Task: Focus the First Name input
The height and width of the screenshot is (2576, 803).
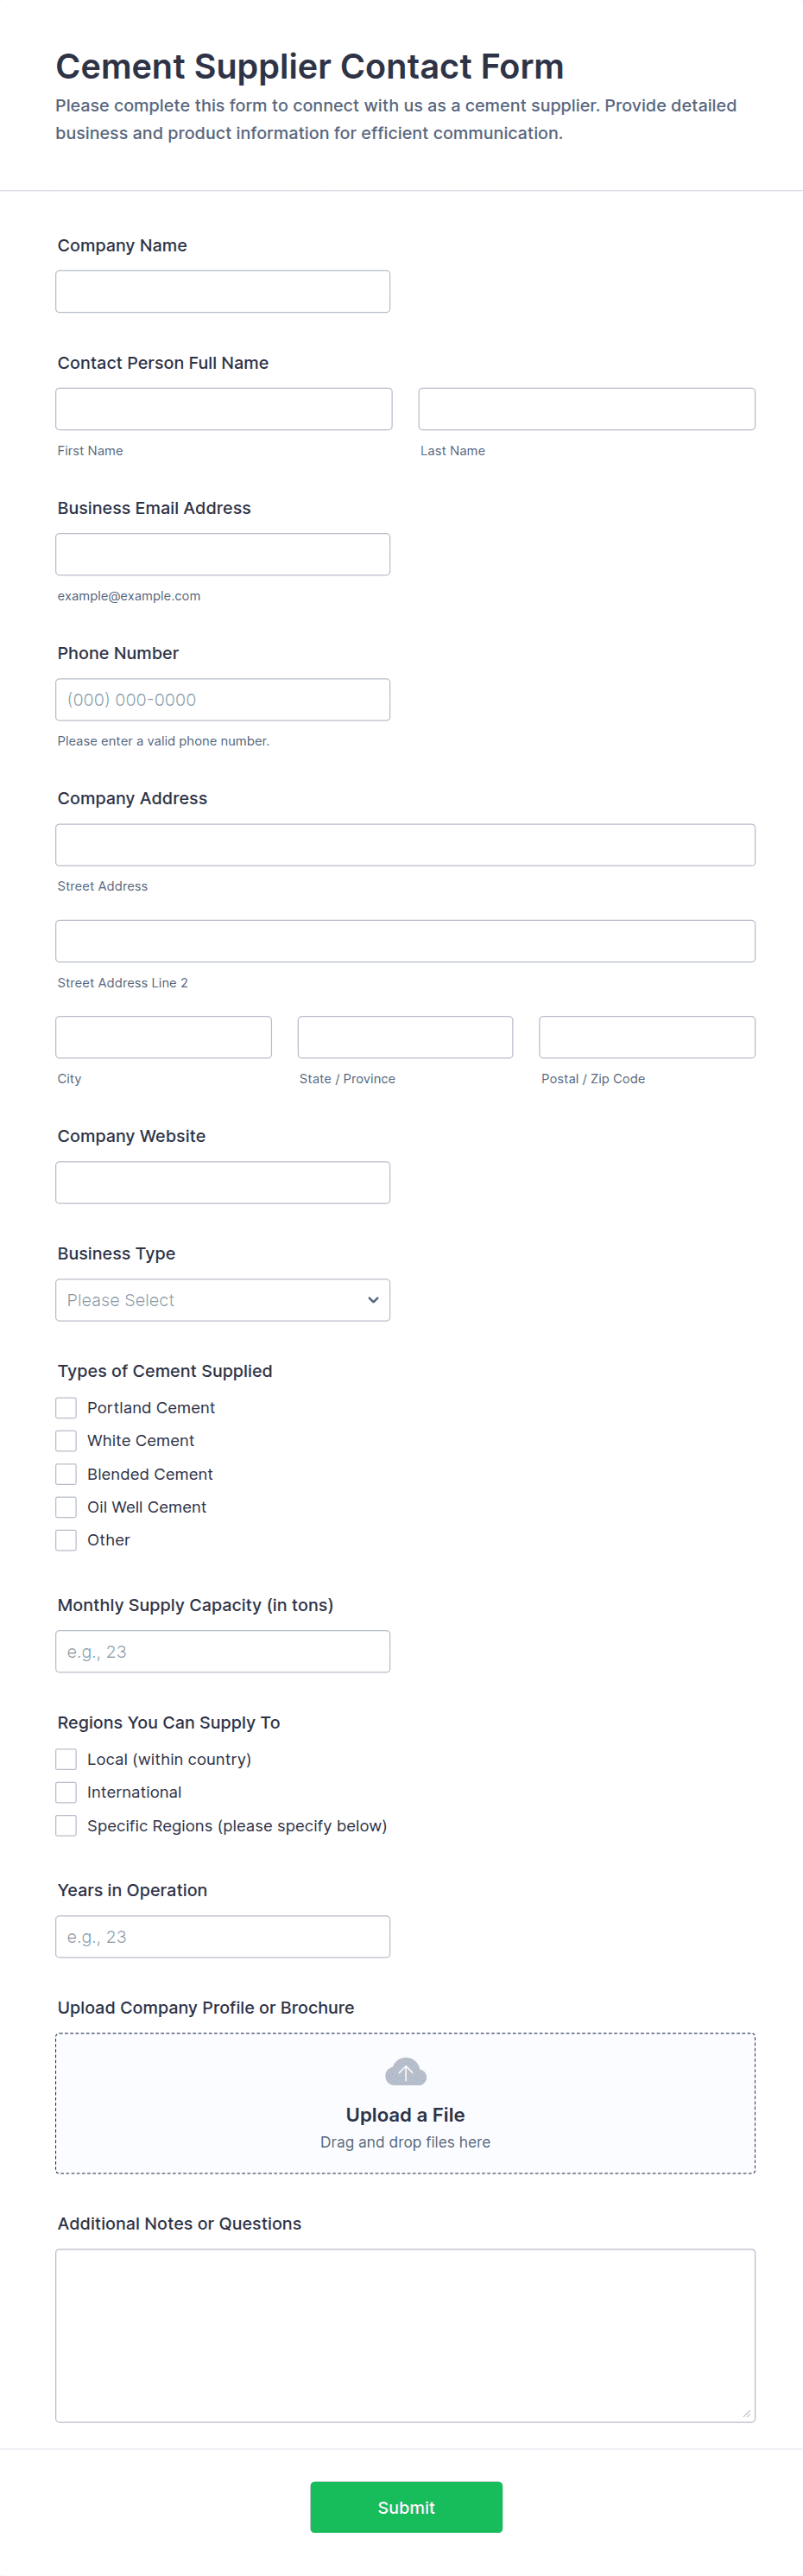Action: [223, 409]
